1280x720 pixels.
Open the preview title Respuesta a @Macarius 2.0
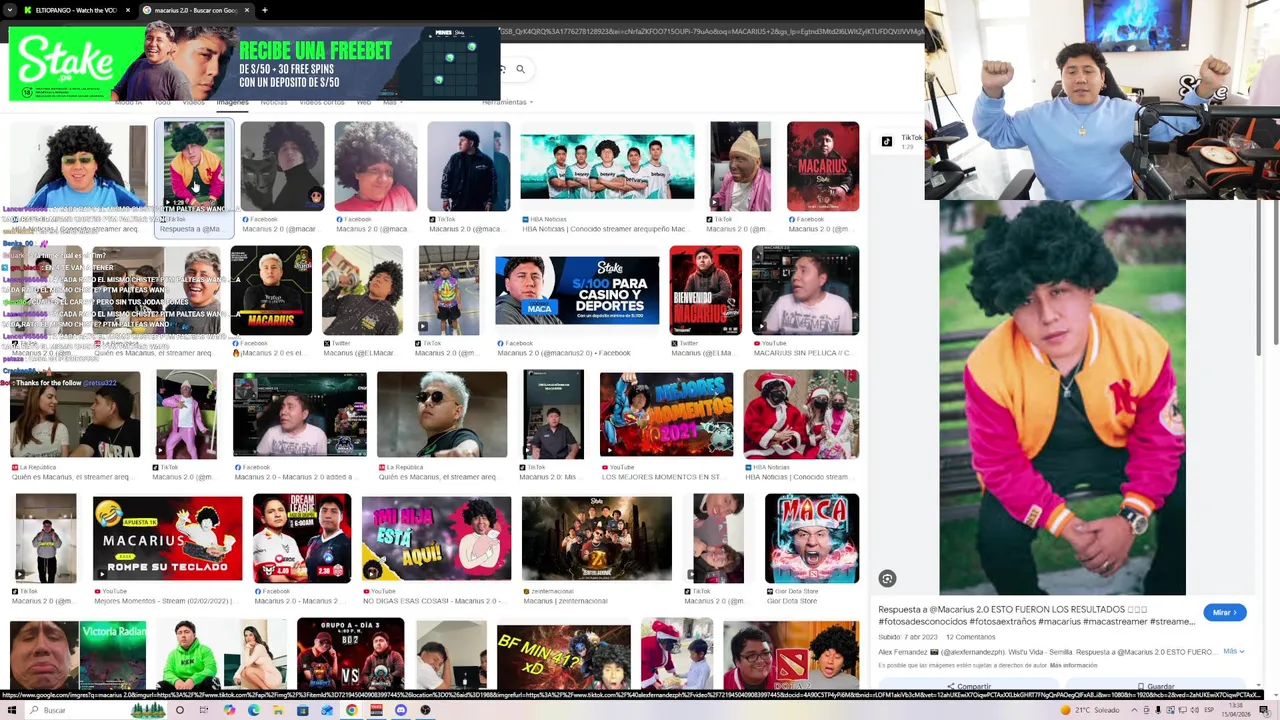point(1037,615)
